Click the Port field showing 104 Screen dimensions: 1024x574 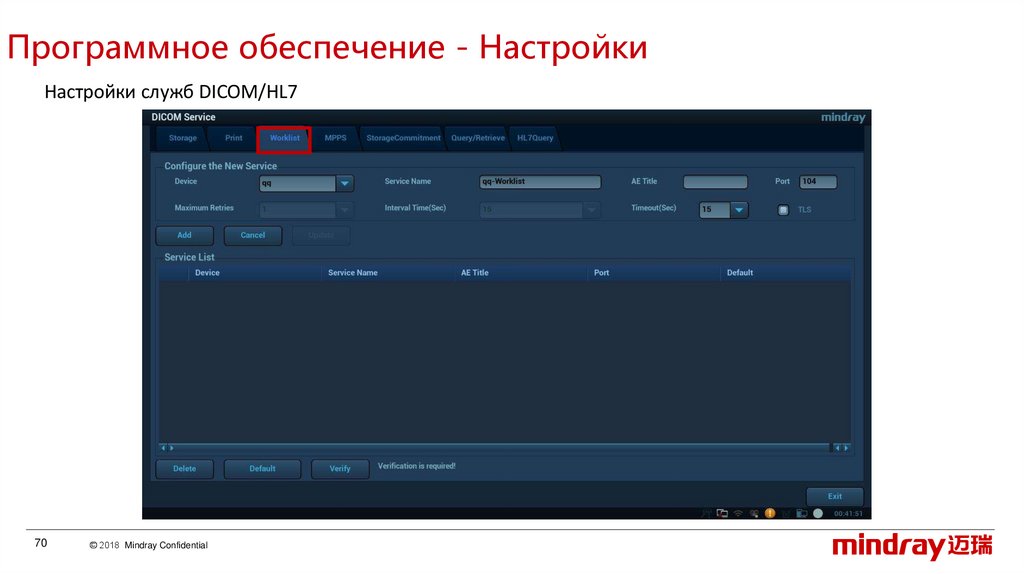818,182
